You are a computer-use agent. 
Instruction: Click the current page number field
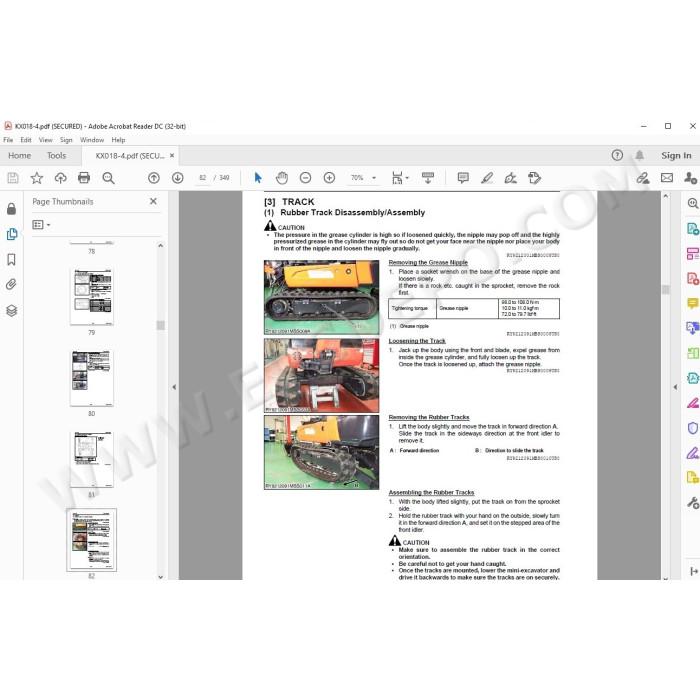tap(203, 178)
